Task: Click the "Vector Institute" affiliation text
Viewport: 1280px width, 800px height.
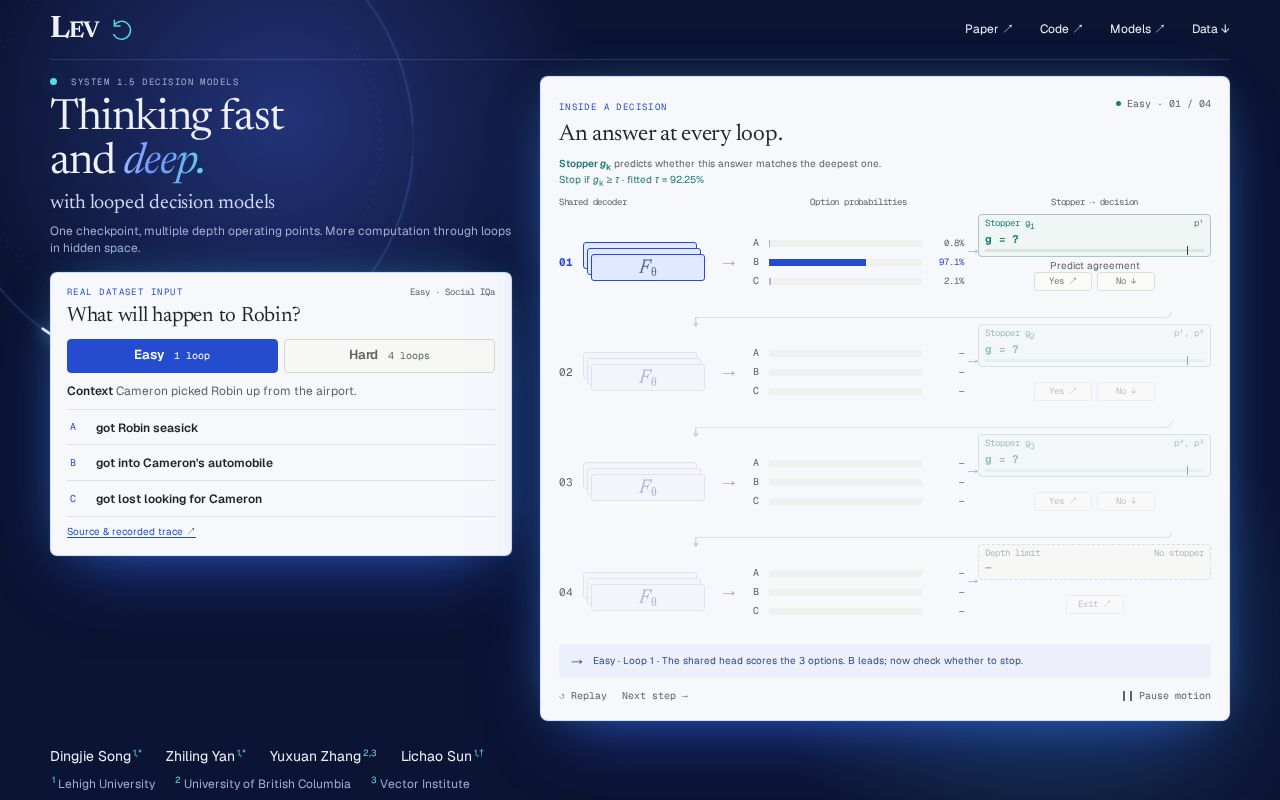Action: tap(425, 784)
